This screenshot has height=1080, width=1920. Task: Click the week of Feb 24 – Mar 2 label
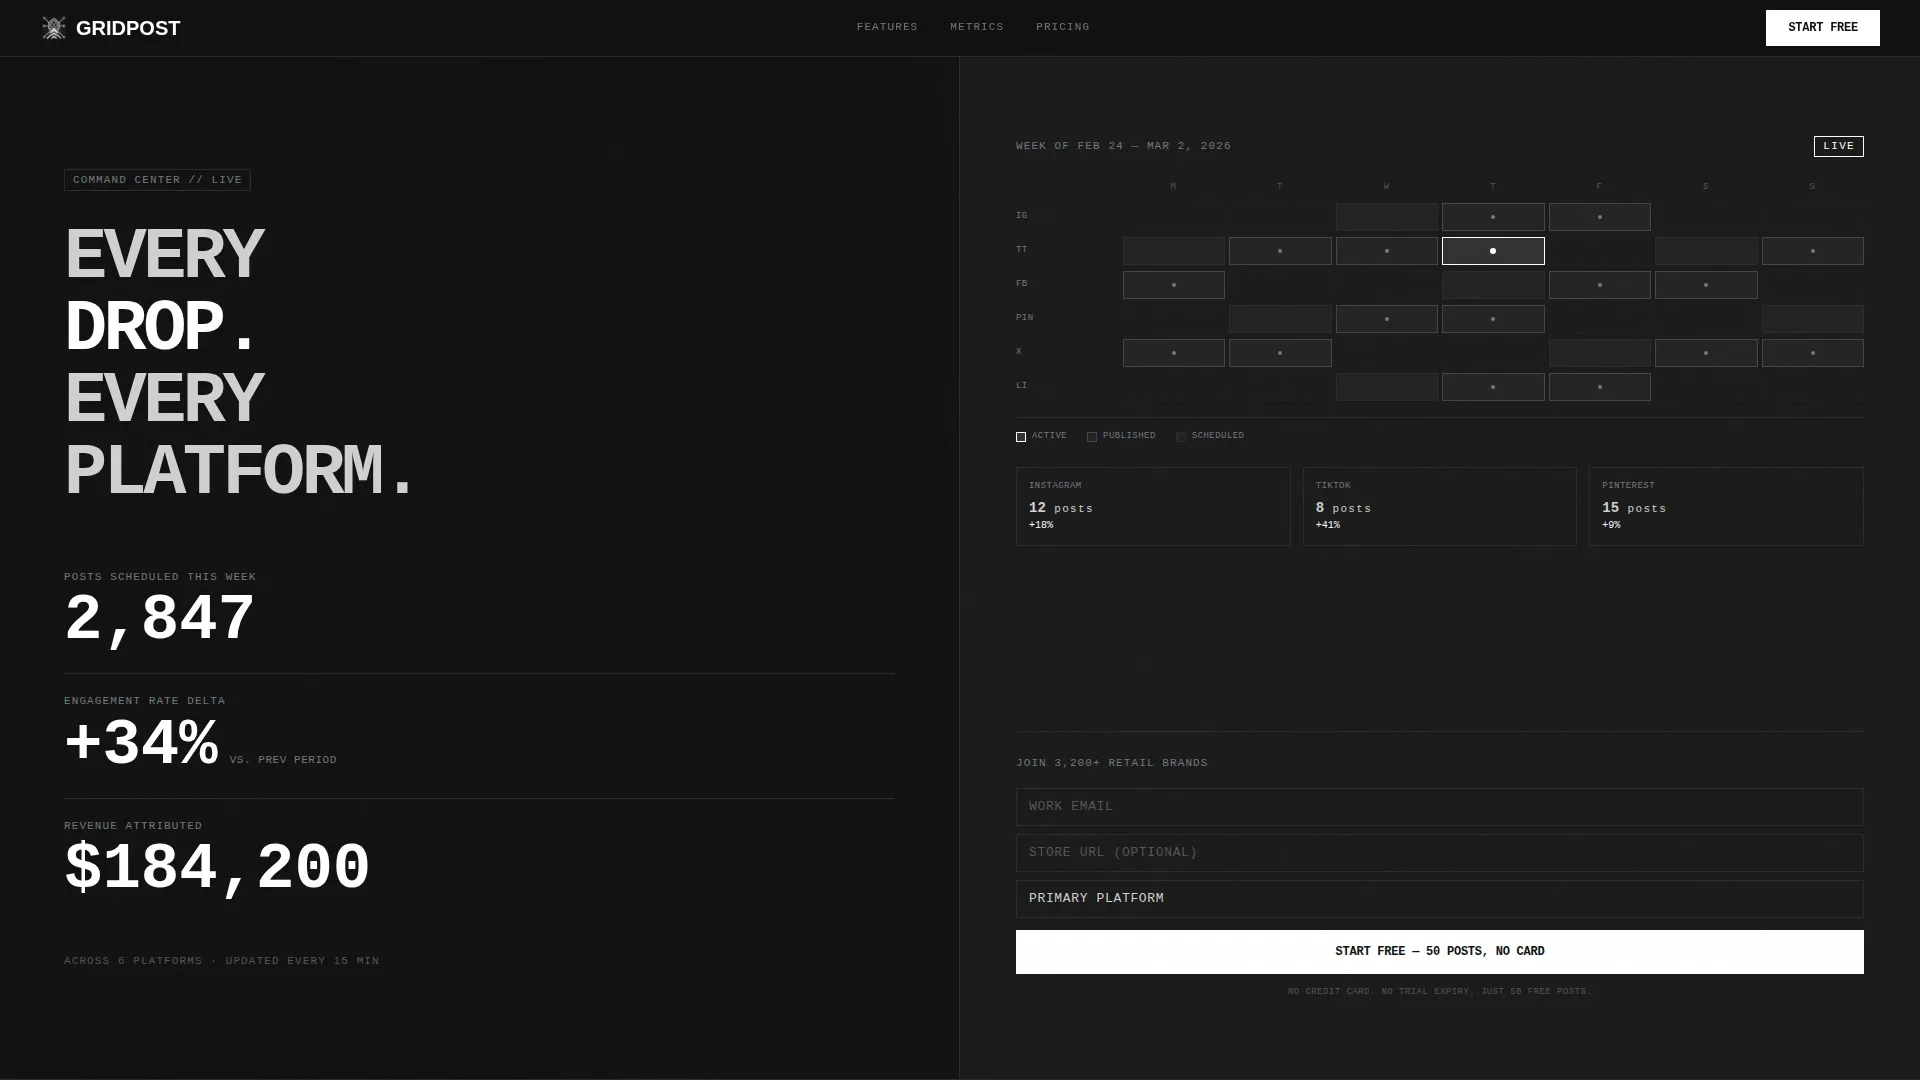tap(1123, 146)
